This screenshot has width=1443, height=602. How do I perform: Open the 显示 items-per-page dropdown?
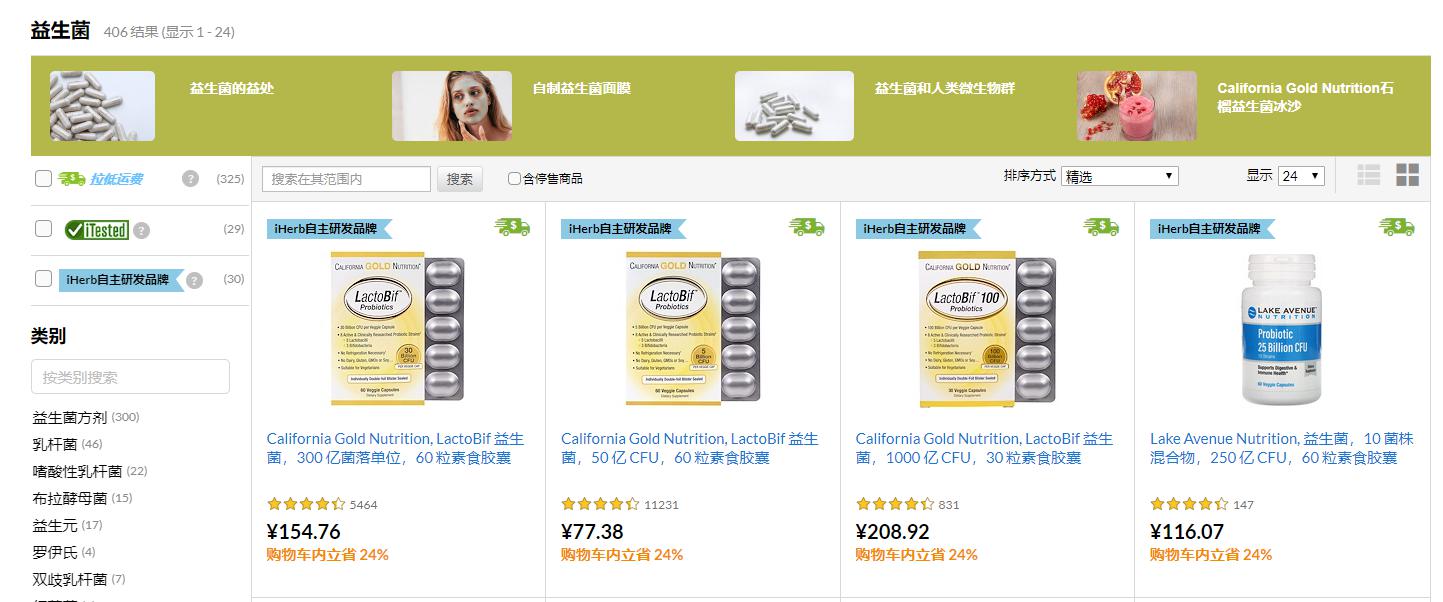(1302, 176)
